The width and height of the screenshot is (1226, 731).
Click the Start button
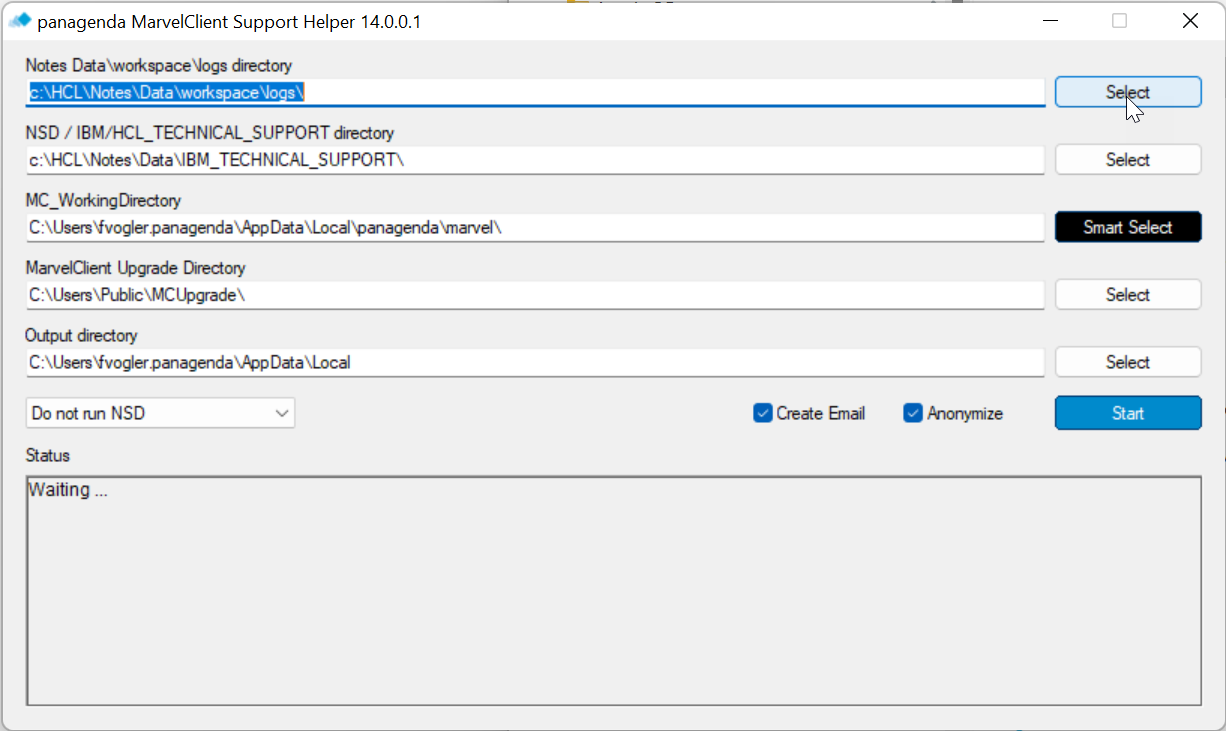[1128, 413]
